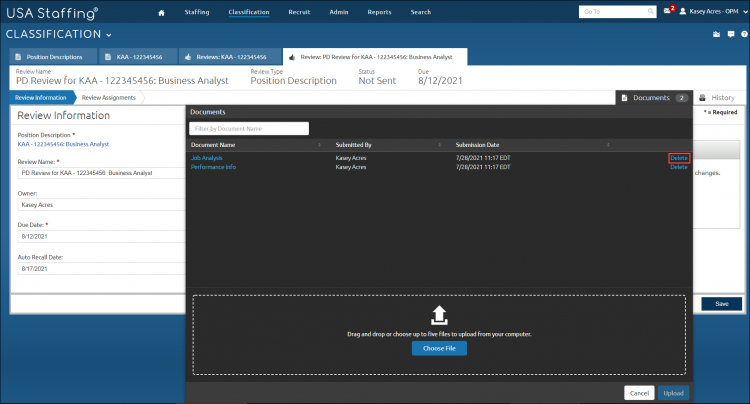Viewport: 750px width, 404px height.
Task: Click the Upload button
Action: (x=673, y=393)
